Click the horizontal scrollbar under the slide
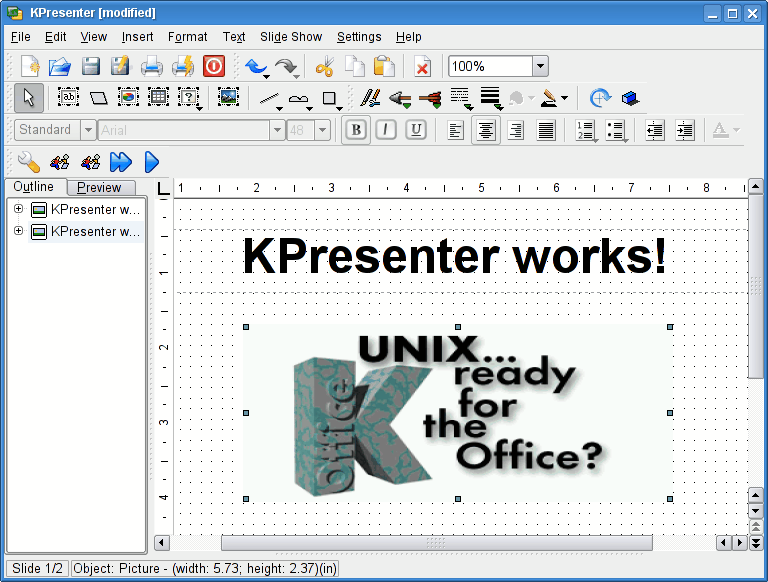 (x=436, y=542)
